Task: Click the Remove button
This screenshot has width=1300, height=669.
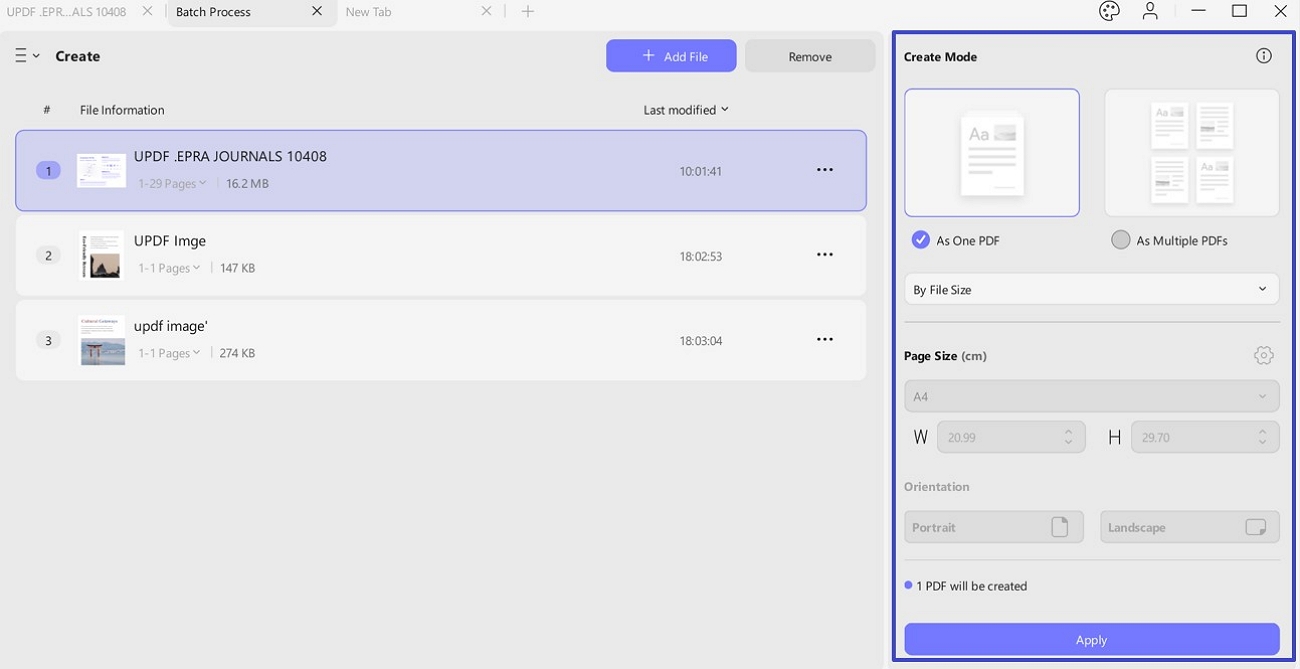Action: (x=810, y=56)
